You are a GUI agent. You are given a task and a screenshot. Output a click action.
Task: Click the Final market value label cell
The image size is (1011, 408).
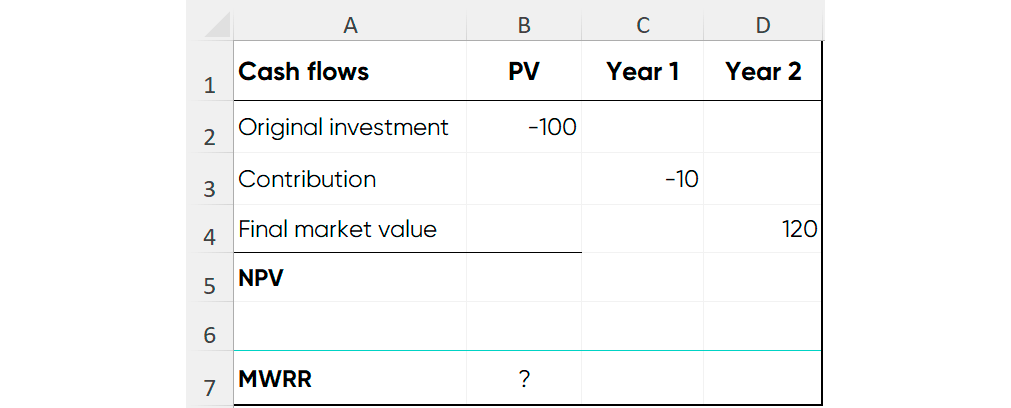pyautogui.click(x=349, y=229)
